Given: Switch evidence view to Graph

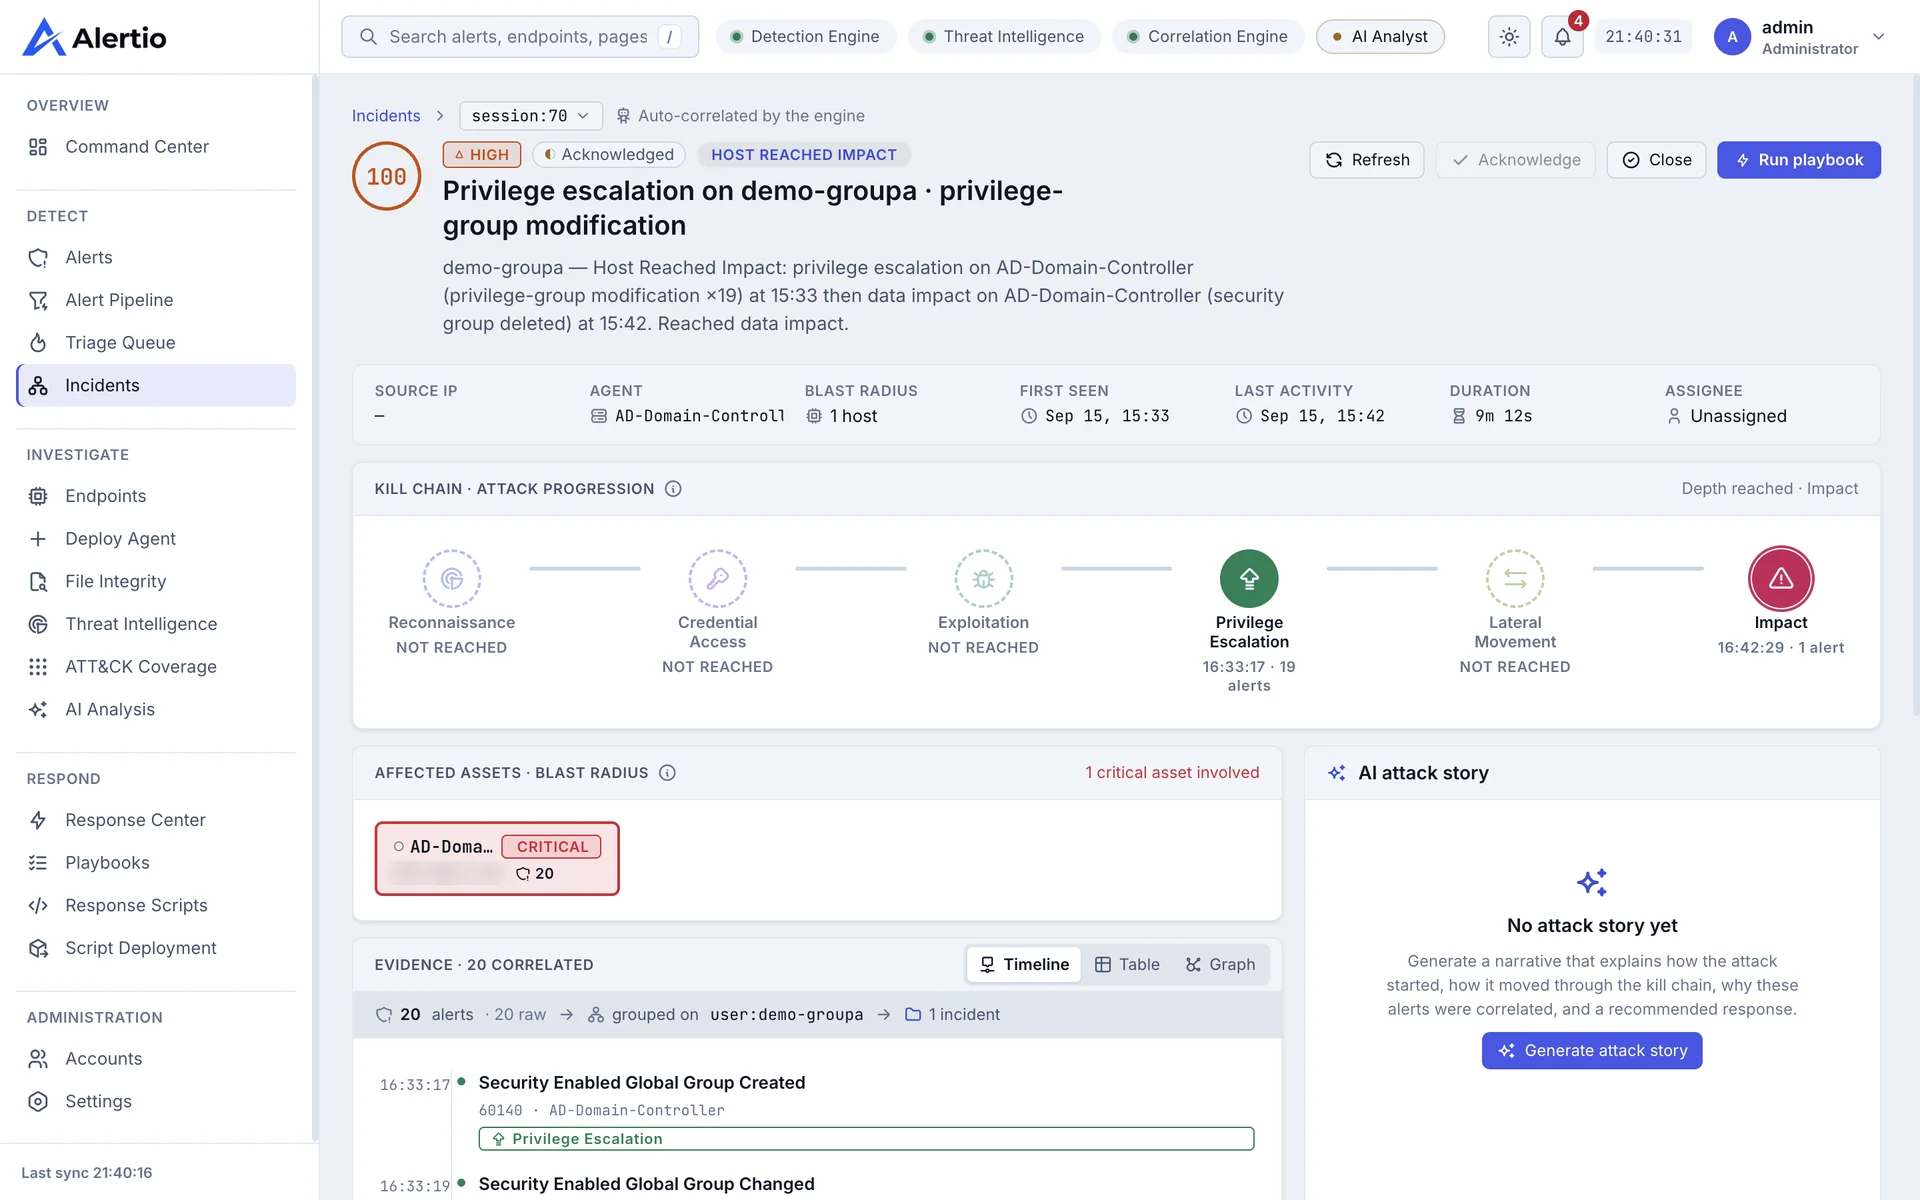Looking at the screenshot, I should [x=1220, y=965].
